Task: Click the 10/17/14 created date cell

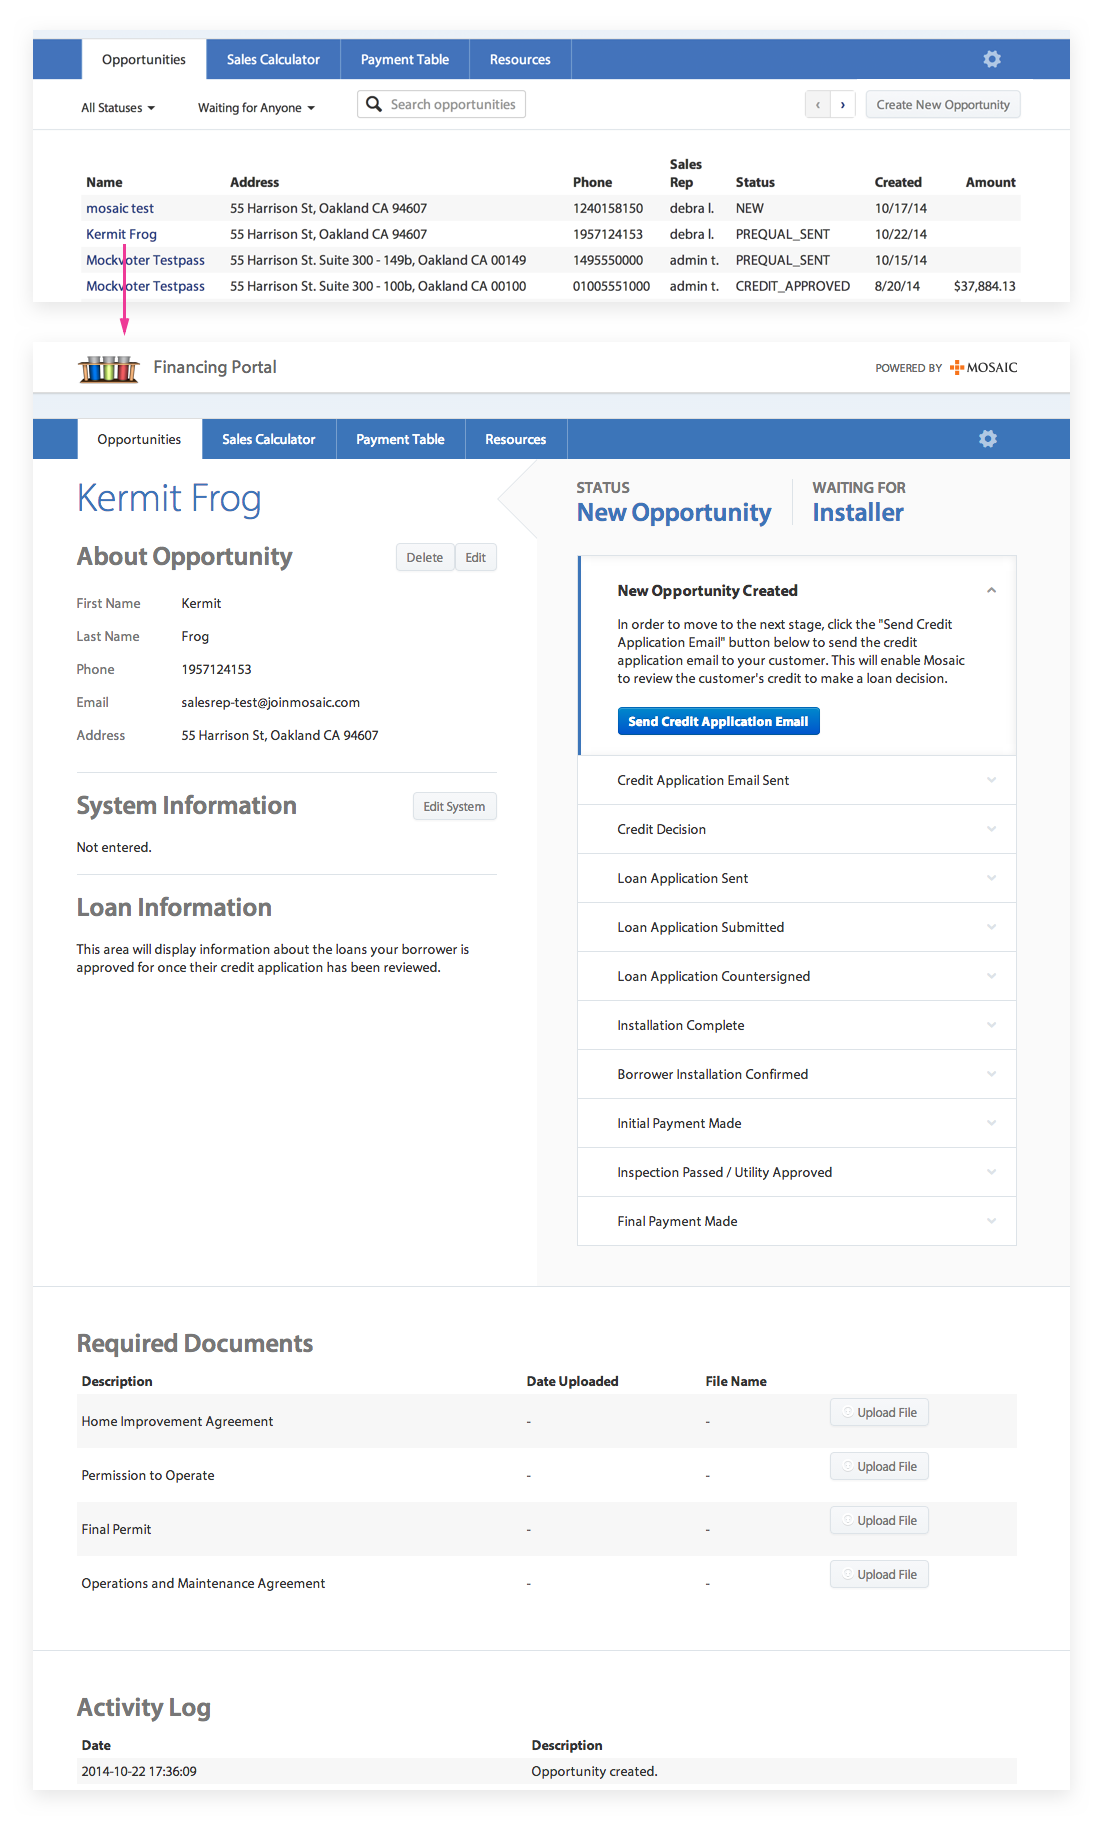Action: coord(901,208)
